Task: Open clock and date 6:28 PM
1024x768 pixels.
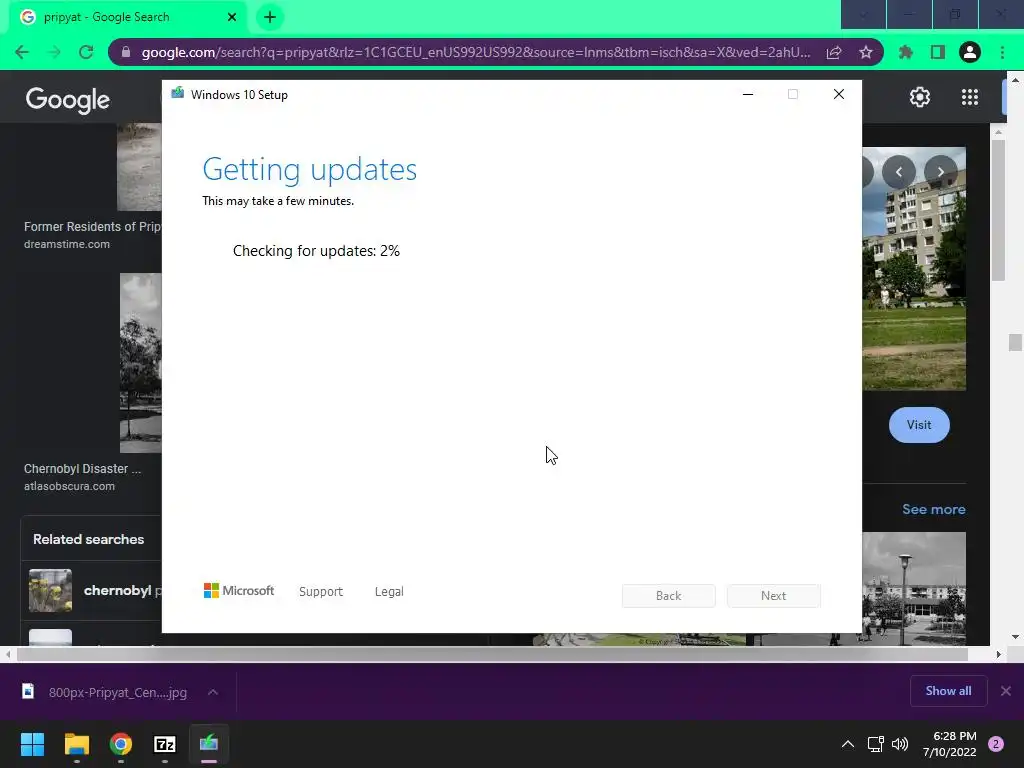Action: click(950, 744)
